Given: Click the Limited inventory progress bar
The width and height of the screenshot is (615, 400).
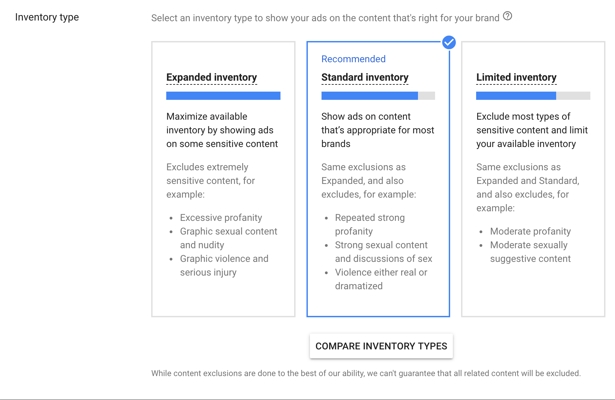Looking at the screenshot, I should [x=533, y=96].
